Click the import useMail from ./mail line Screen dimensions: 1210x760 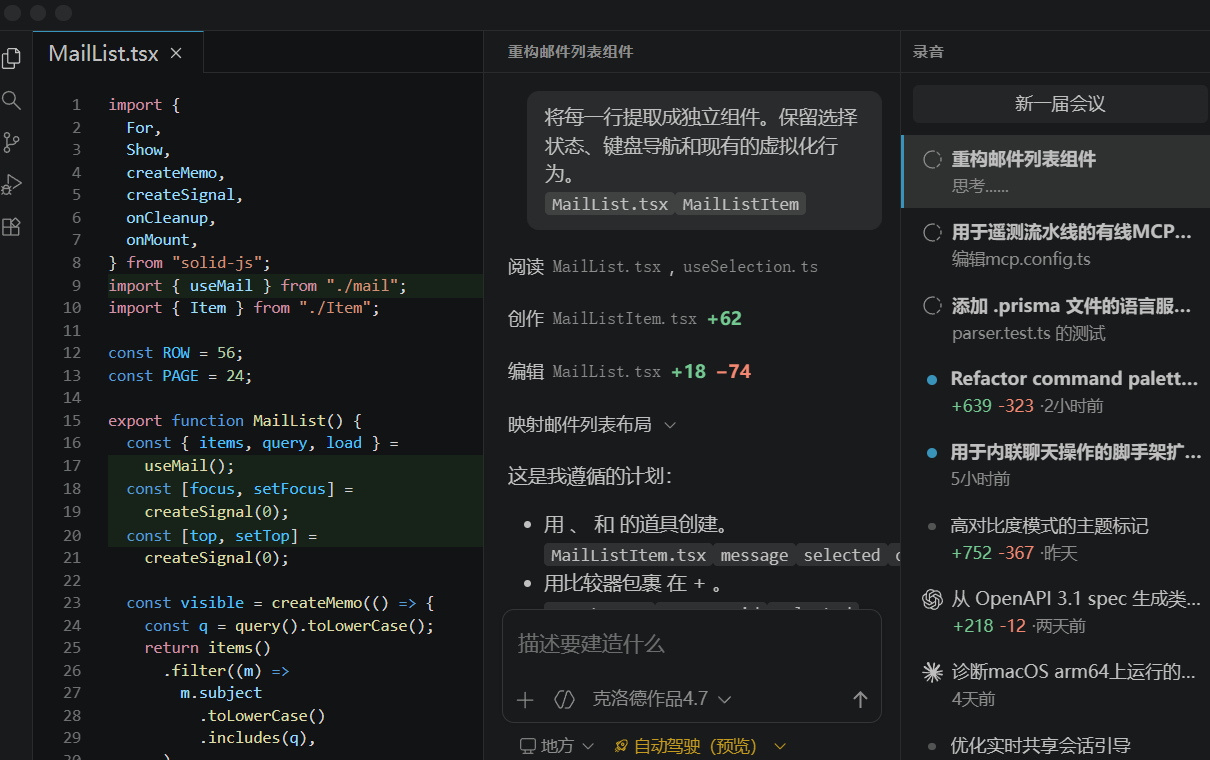(258, 286)
